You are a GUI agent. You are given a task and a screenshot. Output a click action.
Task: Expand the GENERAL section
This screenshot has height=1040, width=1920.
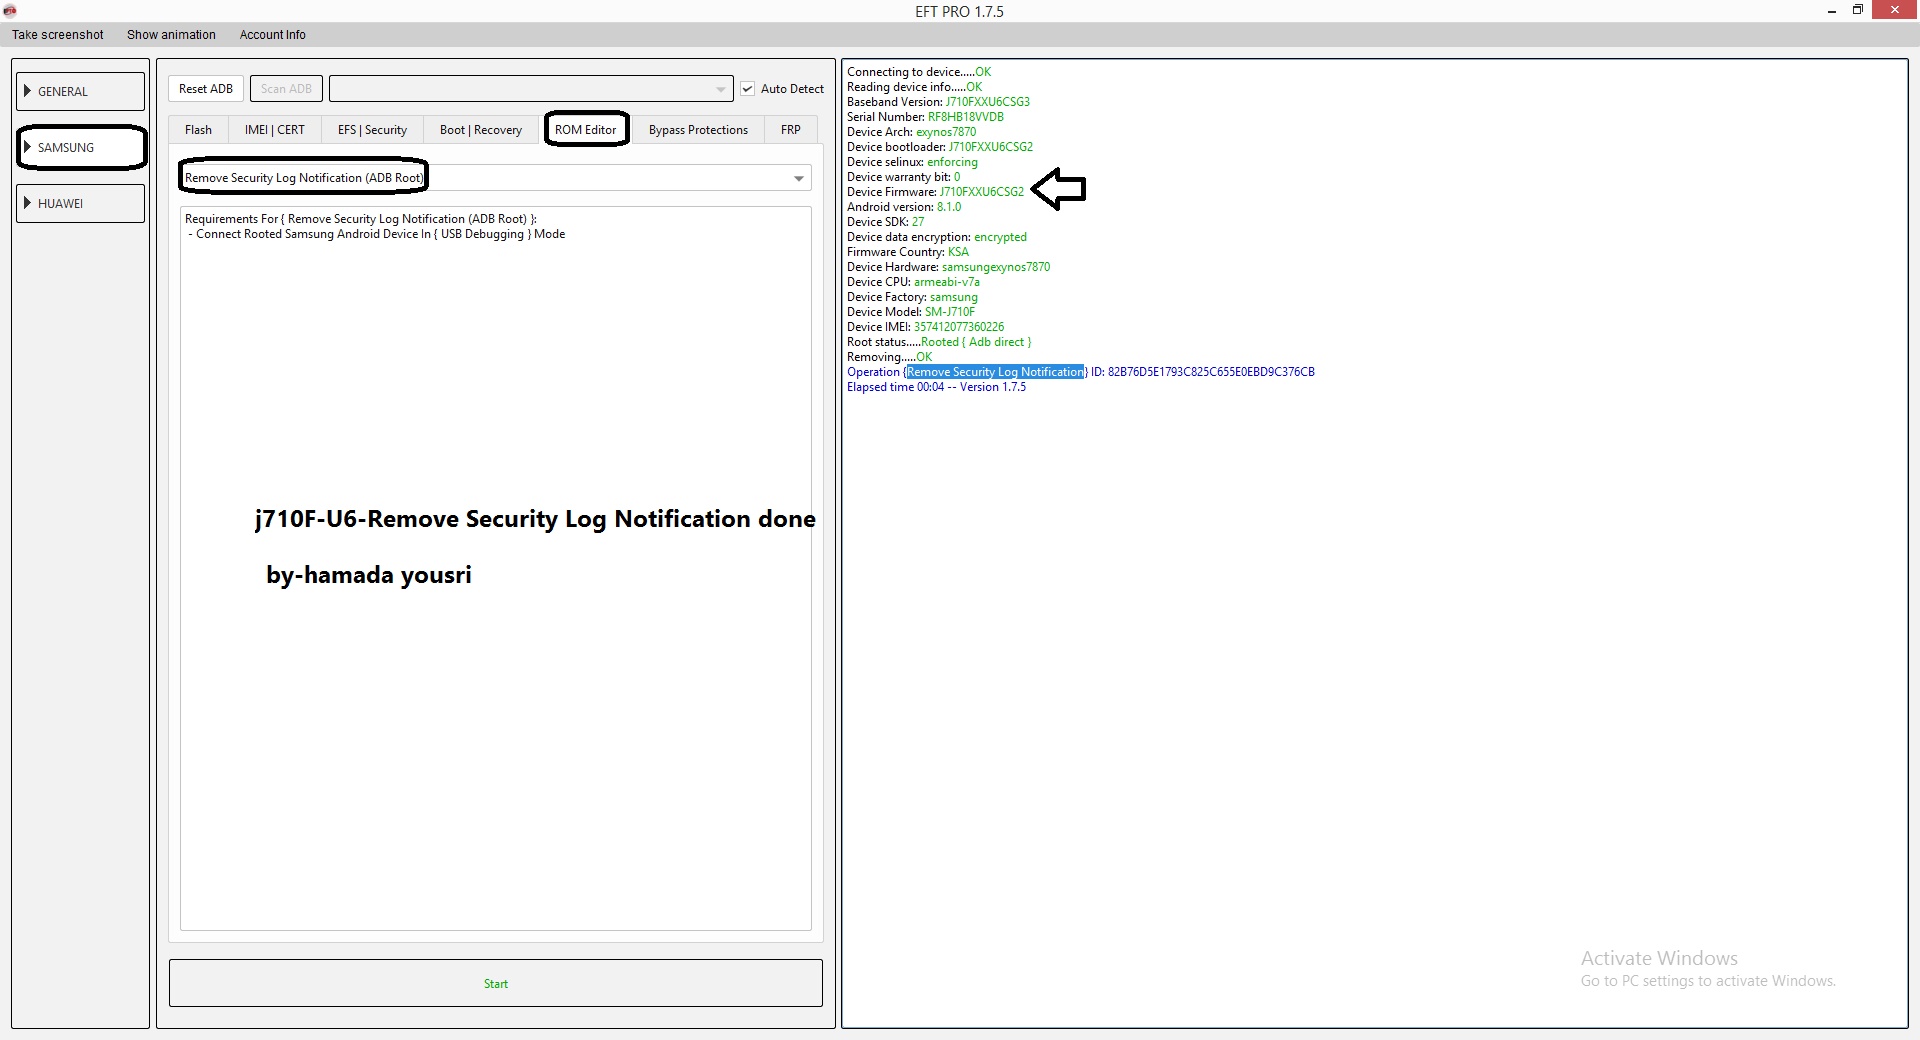point(81,91)
